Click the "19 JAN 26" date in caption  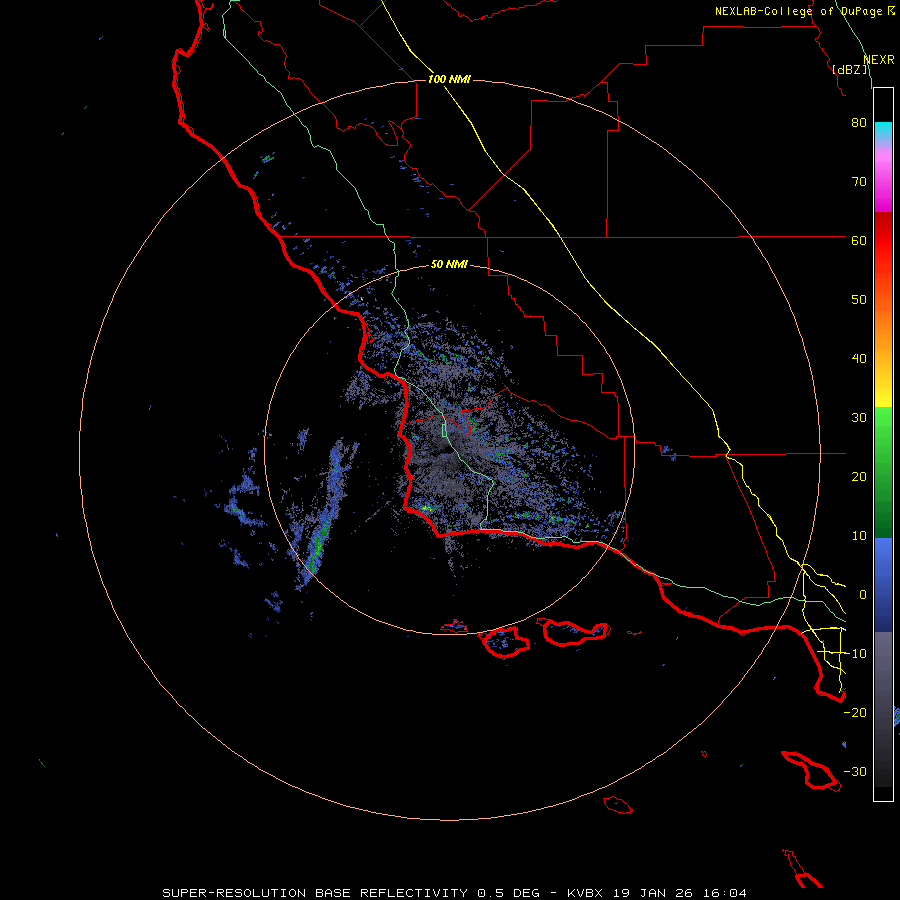pyautogui.click(x=652, y=893)
